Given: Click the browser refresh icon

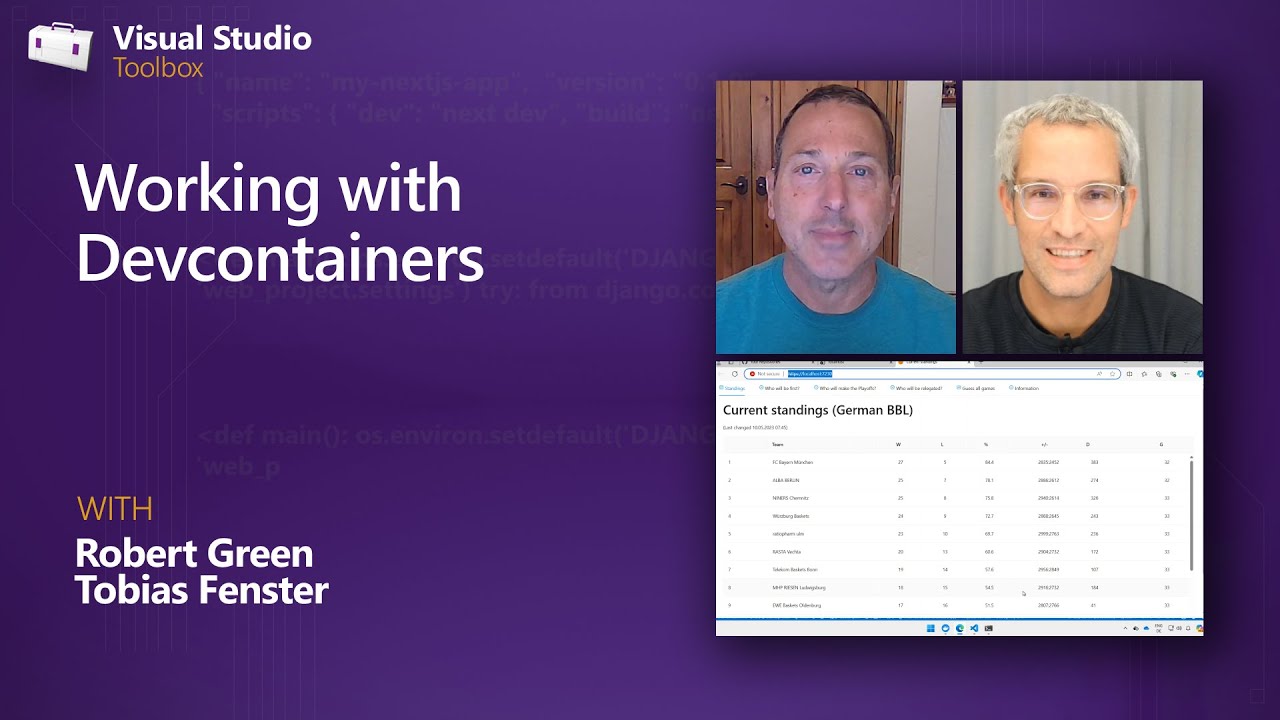Looking at the screenshot, I should [x=735, y=374].
